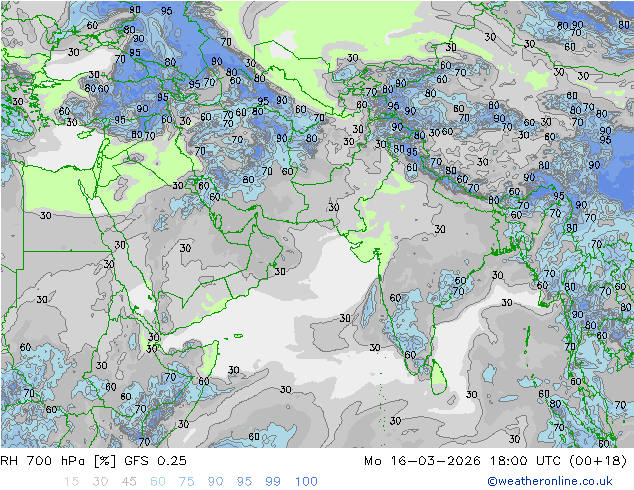Click the 'Mo 16-03-2026 18:00 UTC' date label
Image resolution: width=634 pixels, height=490 pixels.
[464, 460]
